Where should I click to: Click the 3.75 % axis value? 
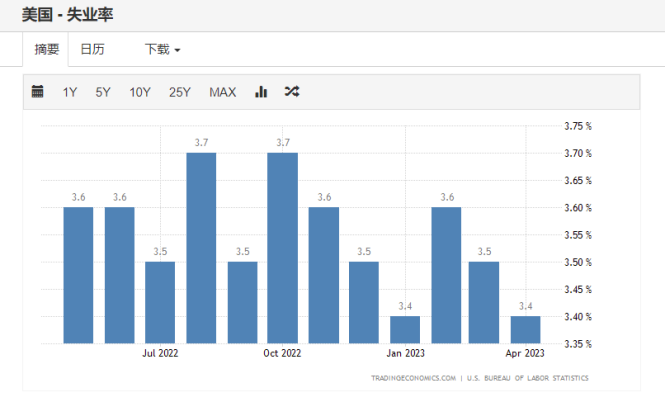(578, 126)
